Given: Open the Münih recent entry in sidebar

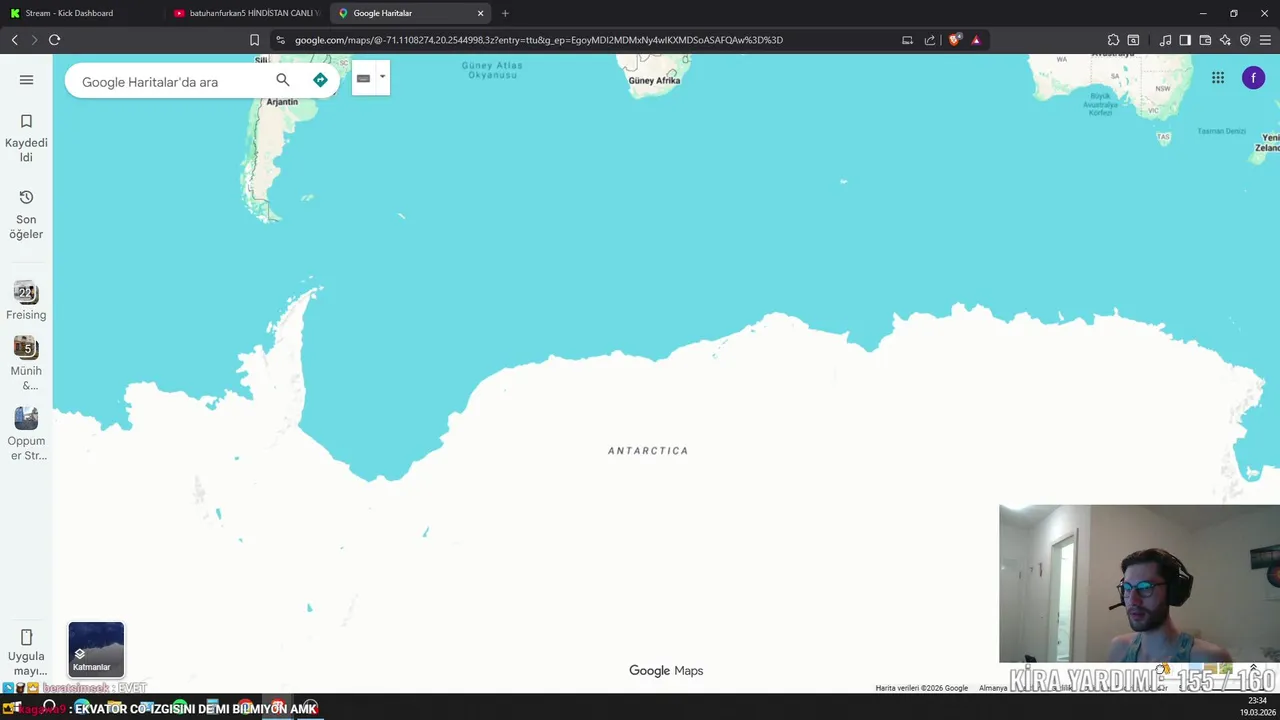Looking at the screenshot, I should tap(26, 364).
